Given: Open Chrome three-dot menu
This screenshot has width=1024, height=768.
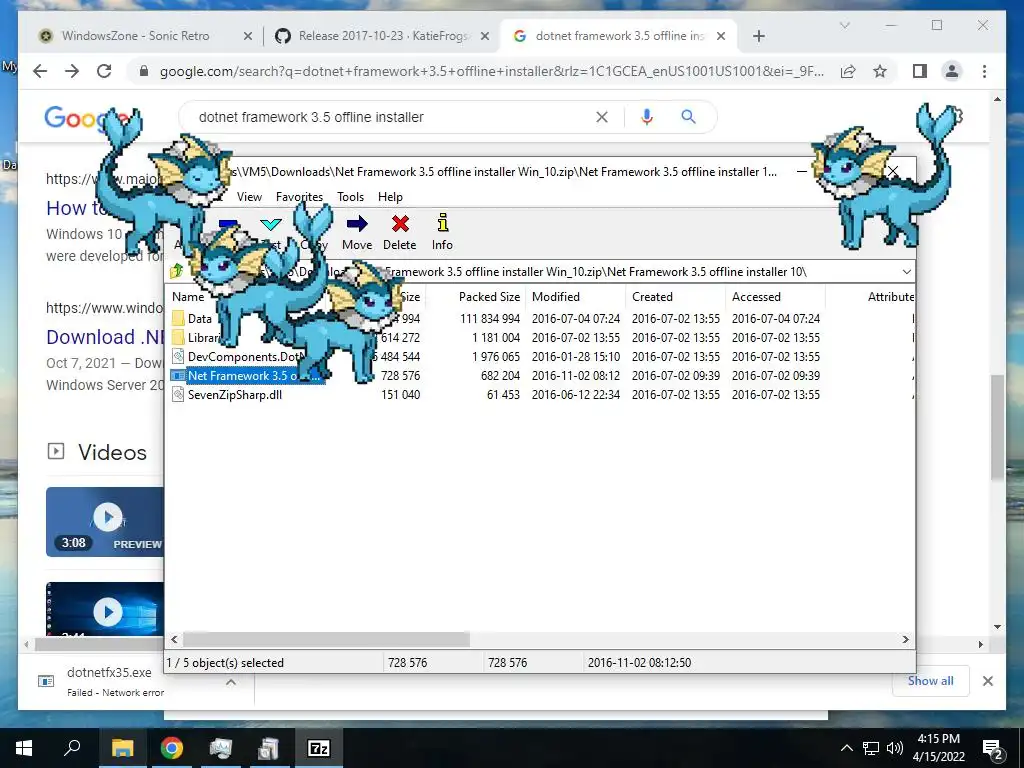Looking at the screenshot, I should coord(984,71).
